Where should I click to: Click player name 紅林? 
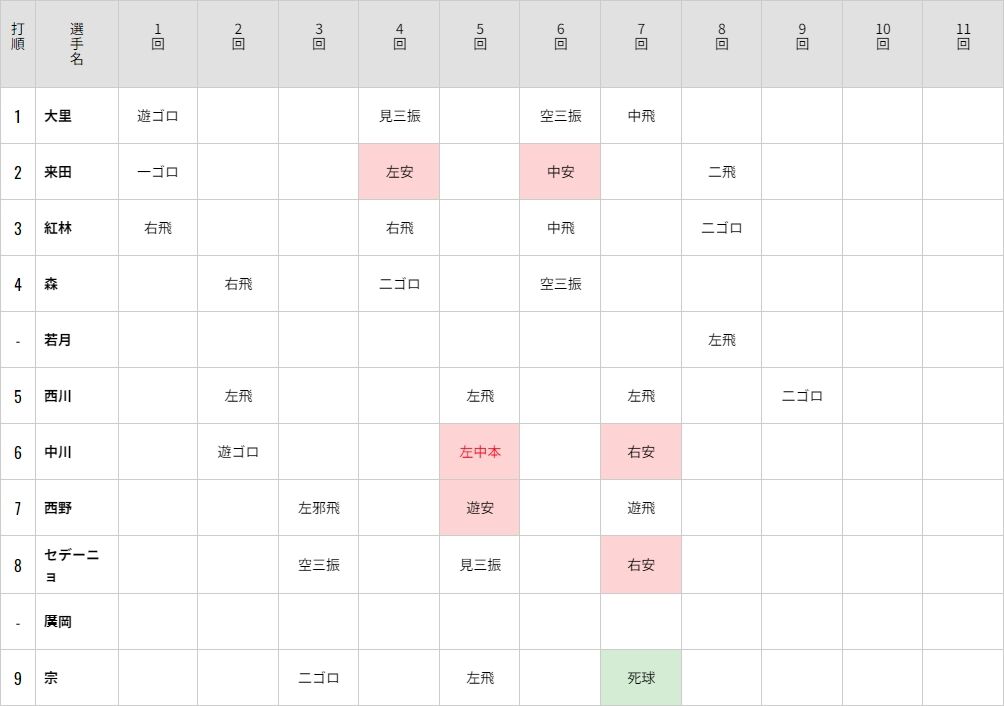point(58,228)
